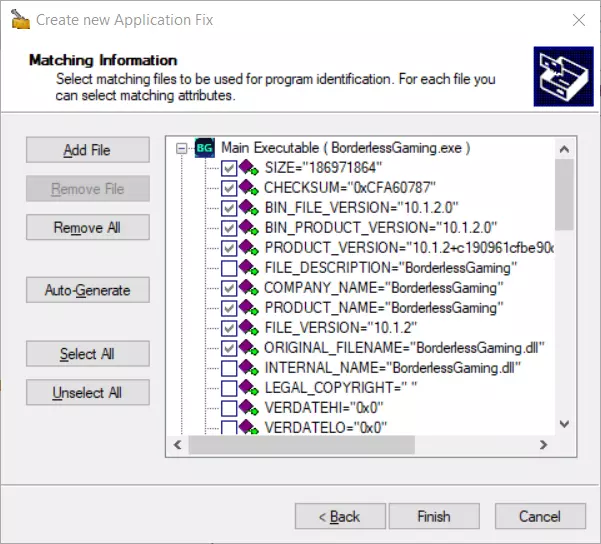Click the Auto-Generate button

coord(88,290)
